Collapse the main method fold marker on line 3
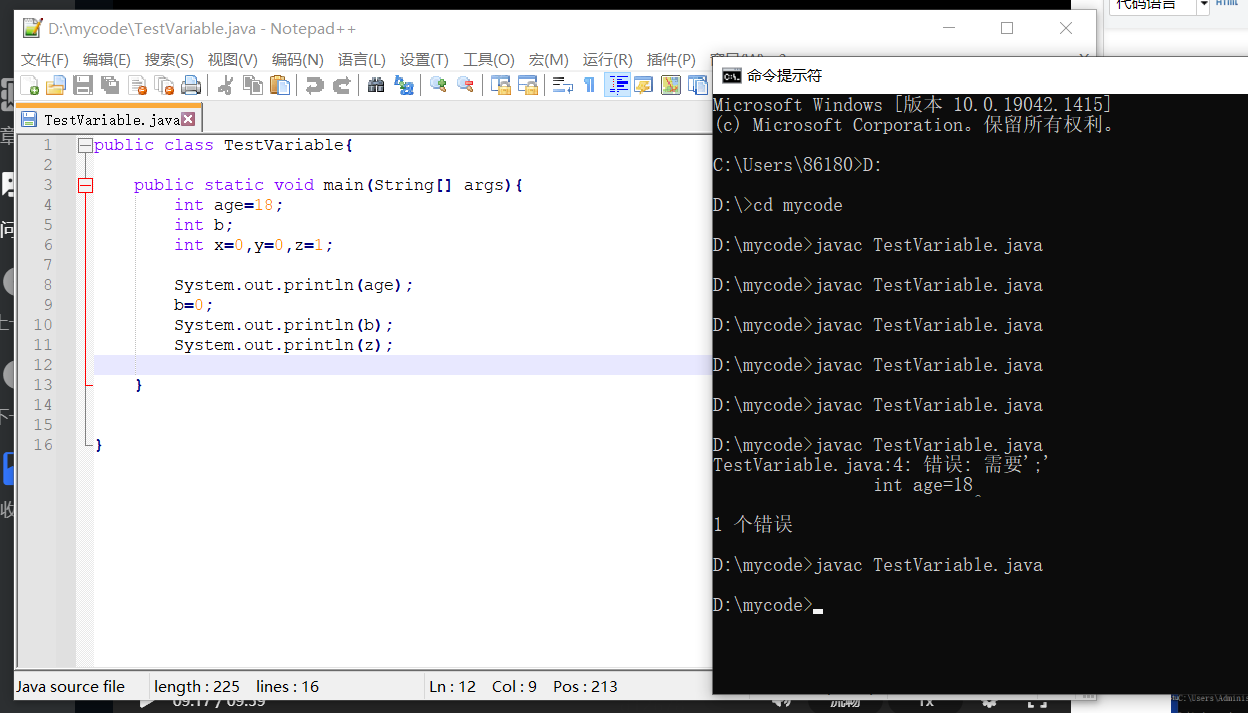Image resolution: width=1248 pixels, height=713 pixels. [85, 185]
